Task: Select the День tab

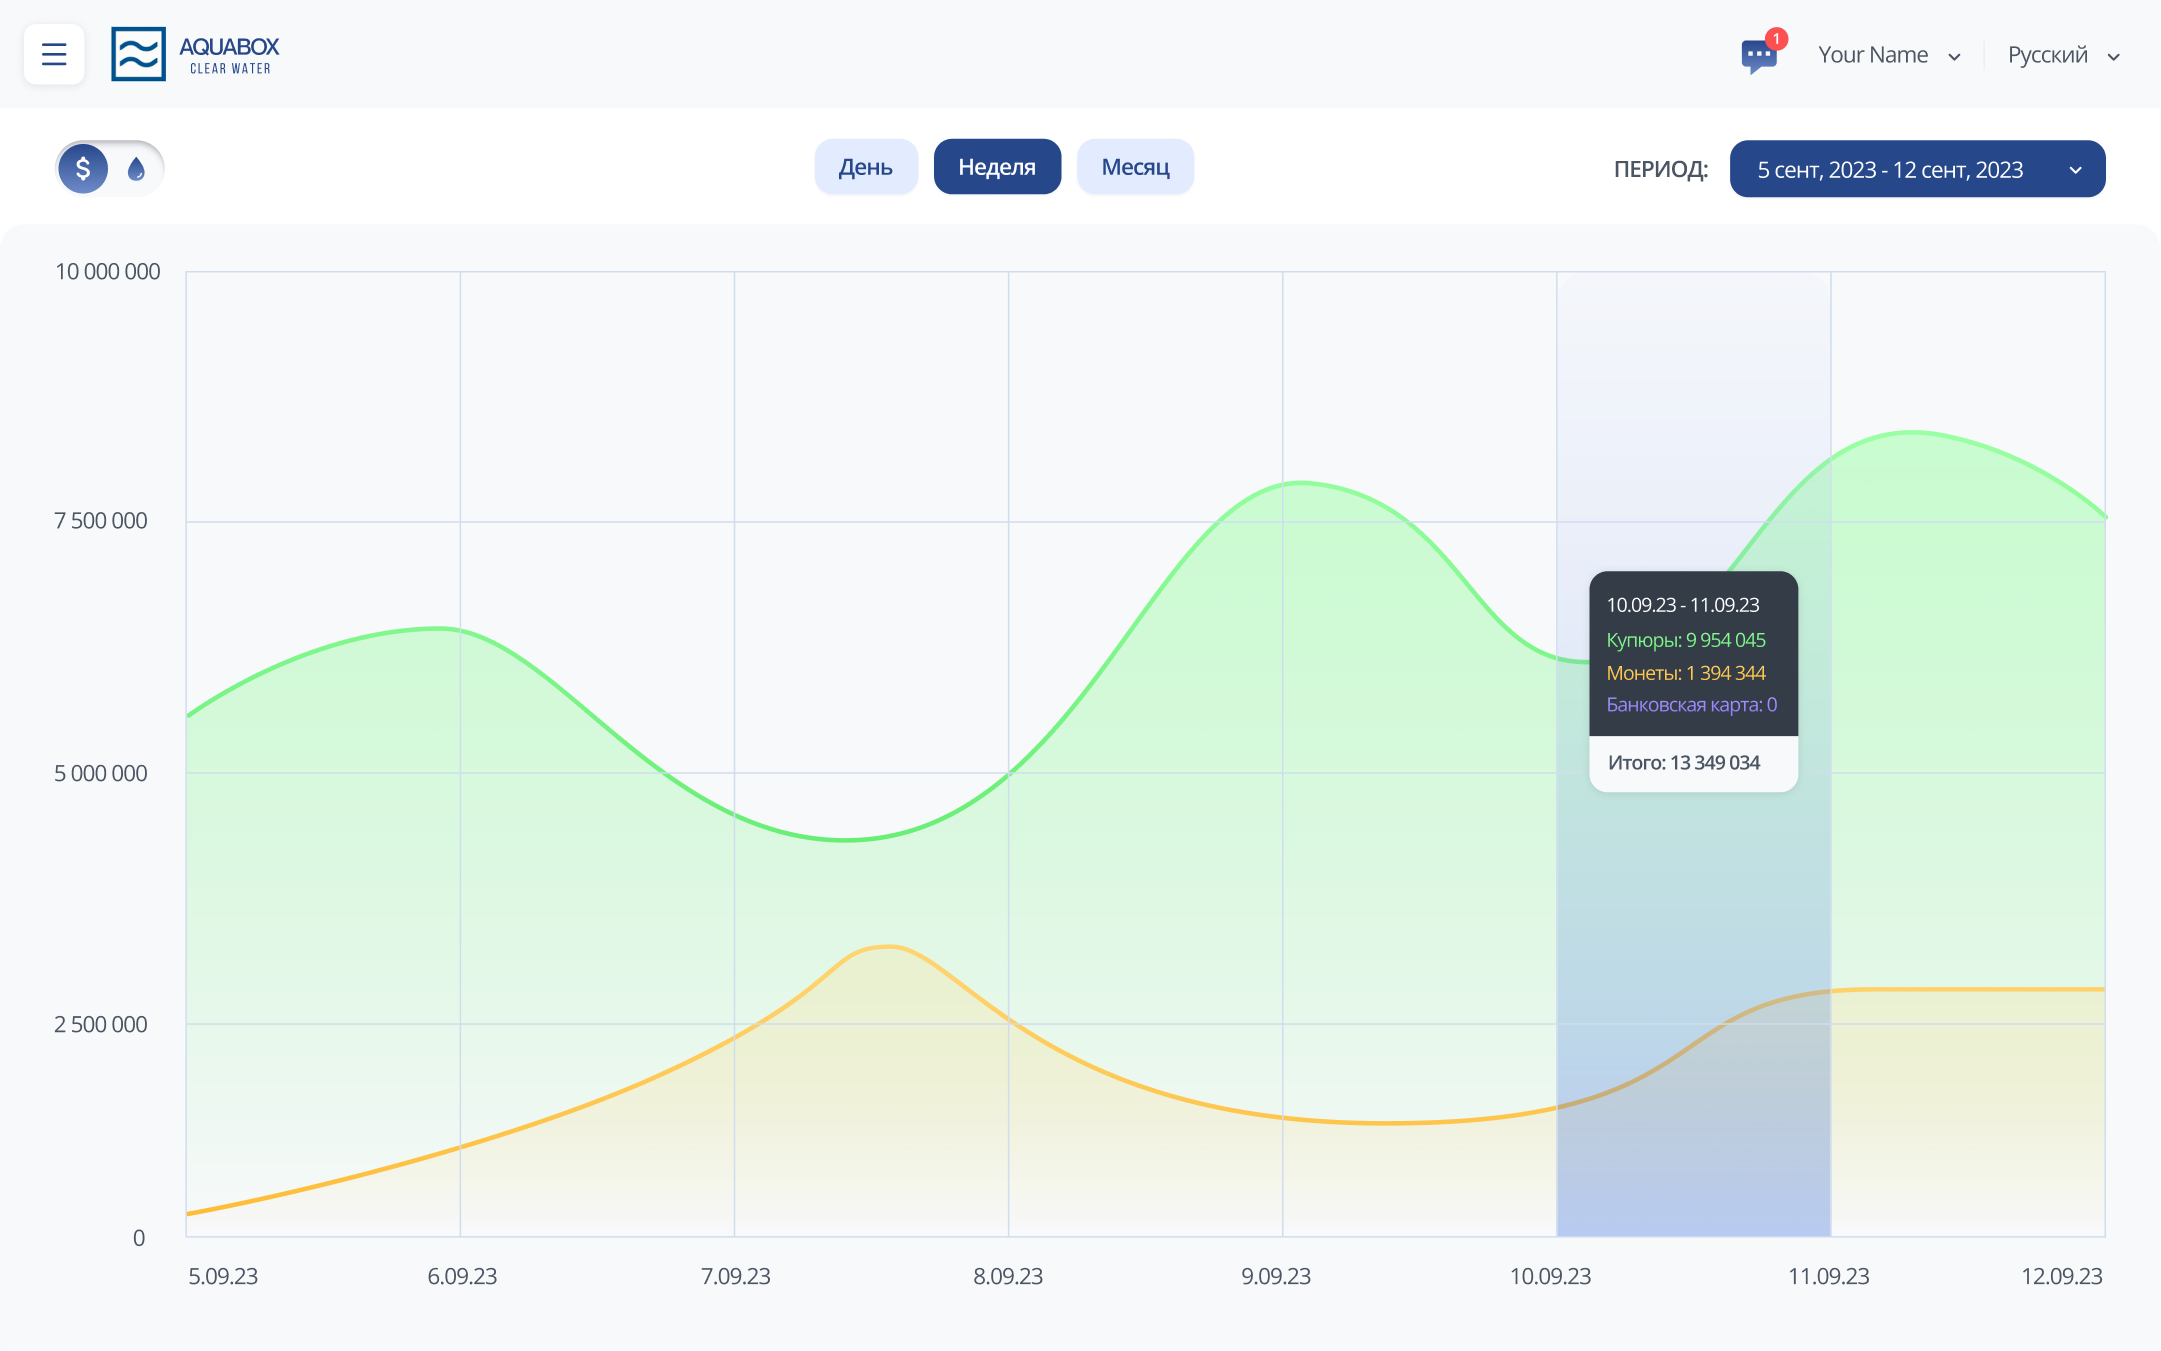Action: pos(865,167)
